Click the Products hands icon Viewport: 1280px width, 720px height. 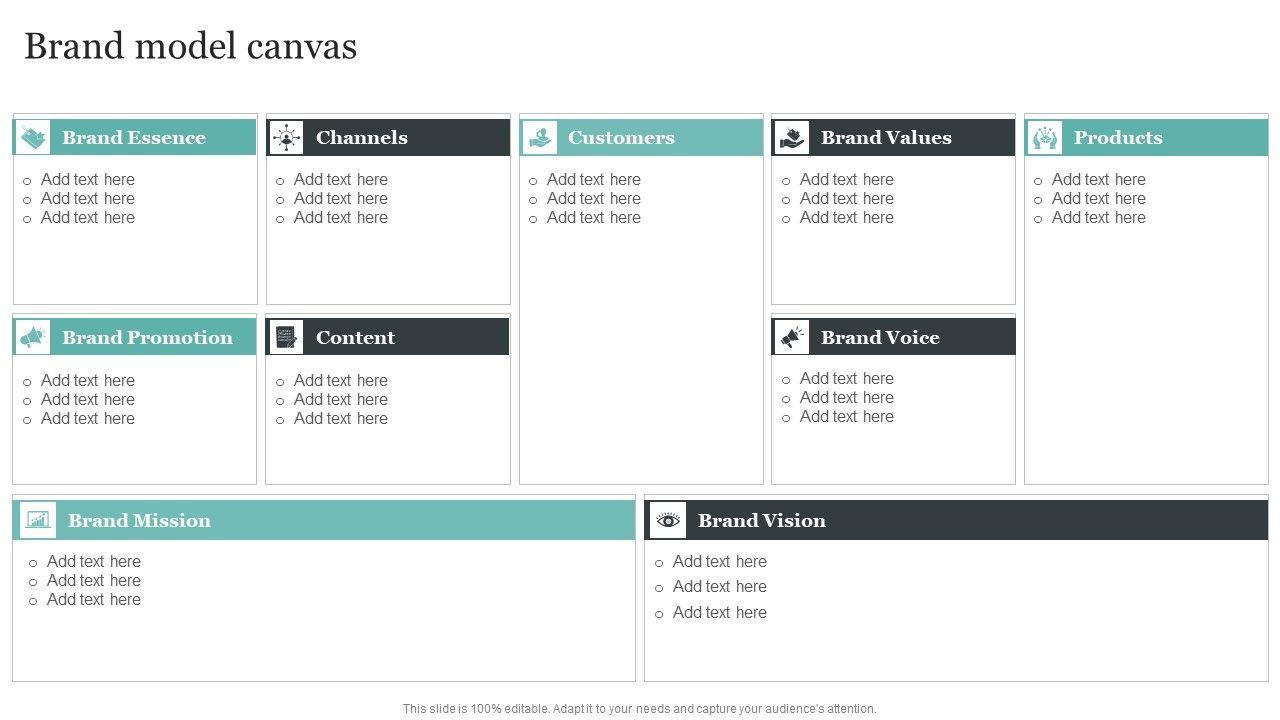1045,137
